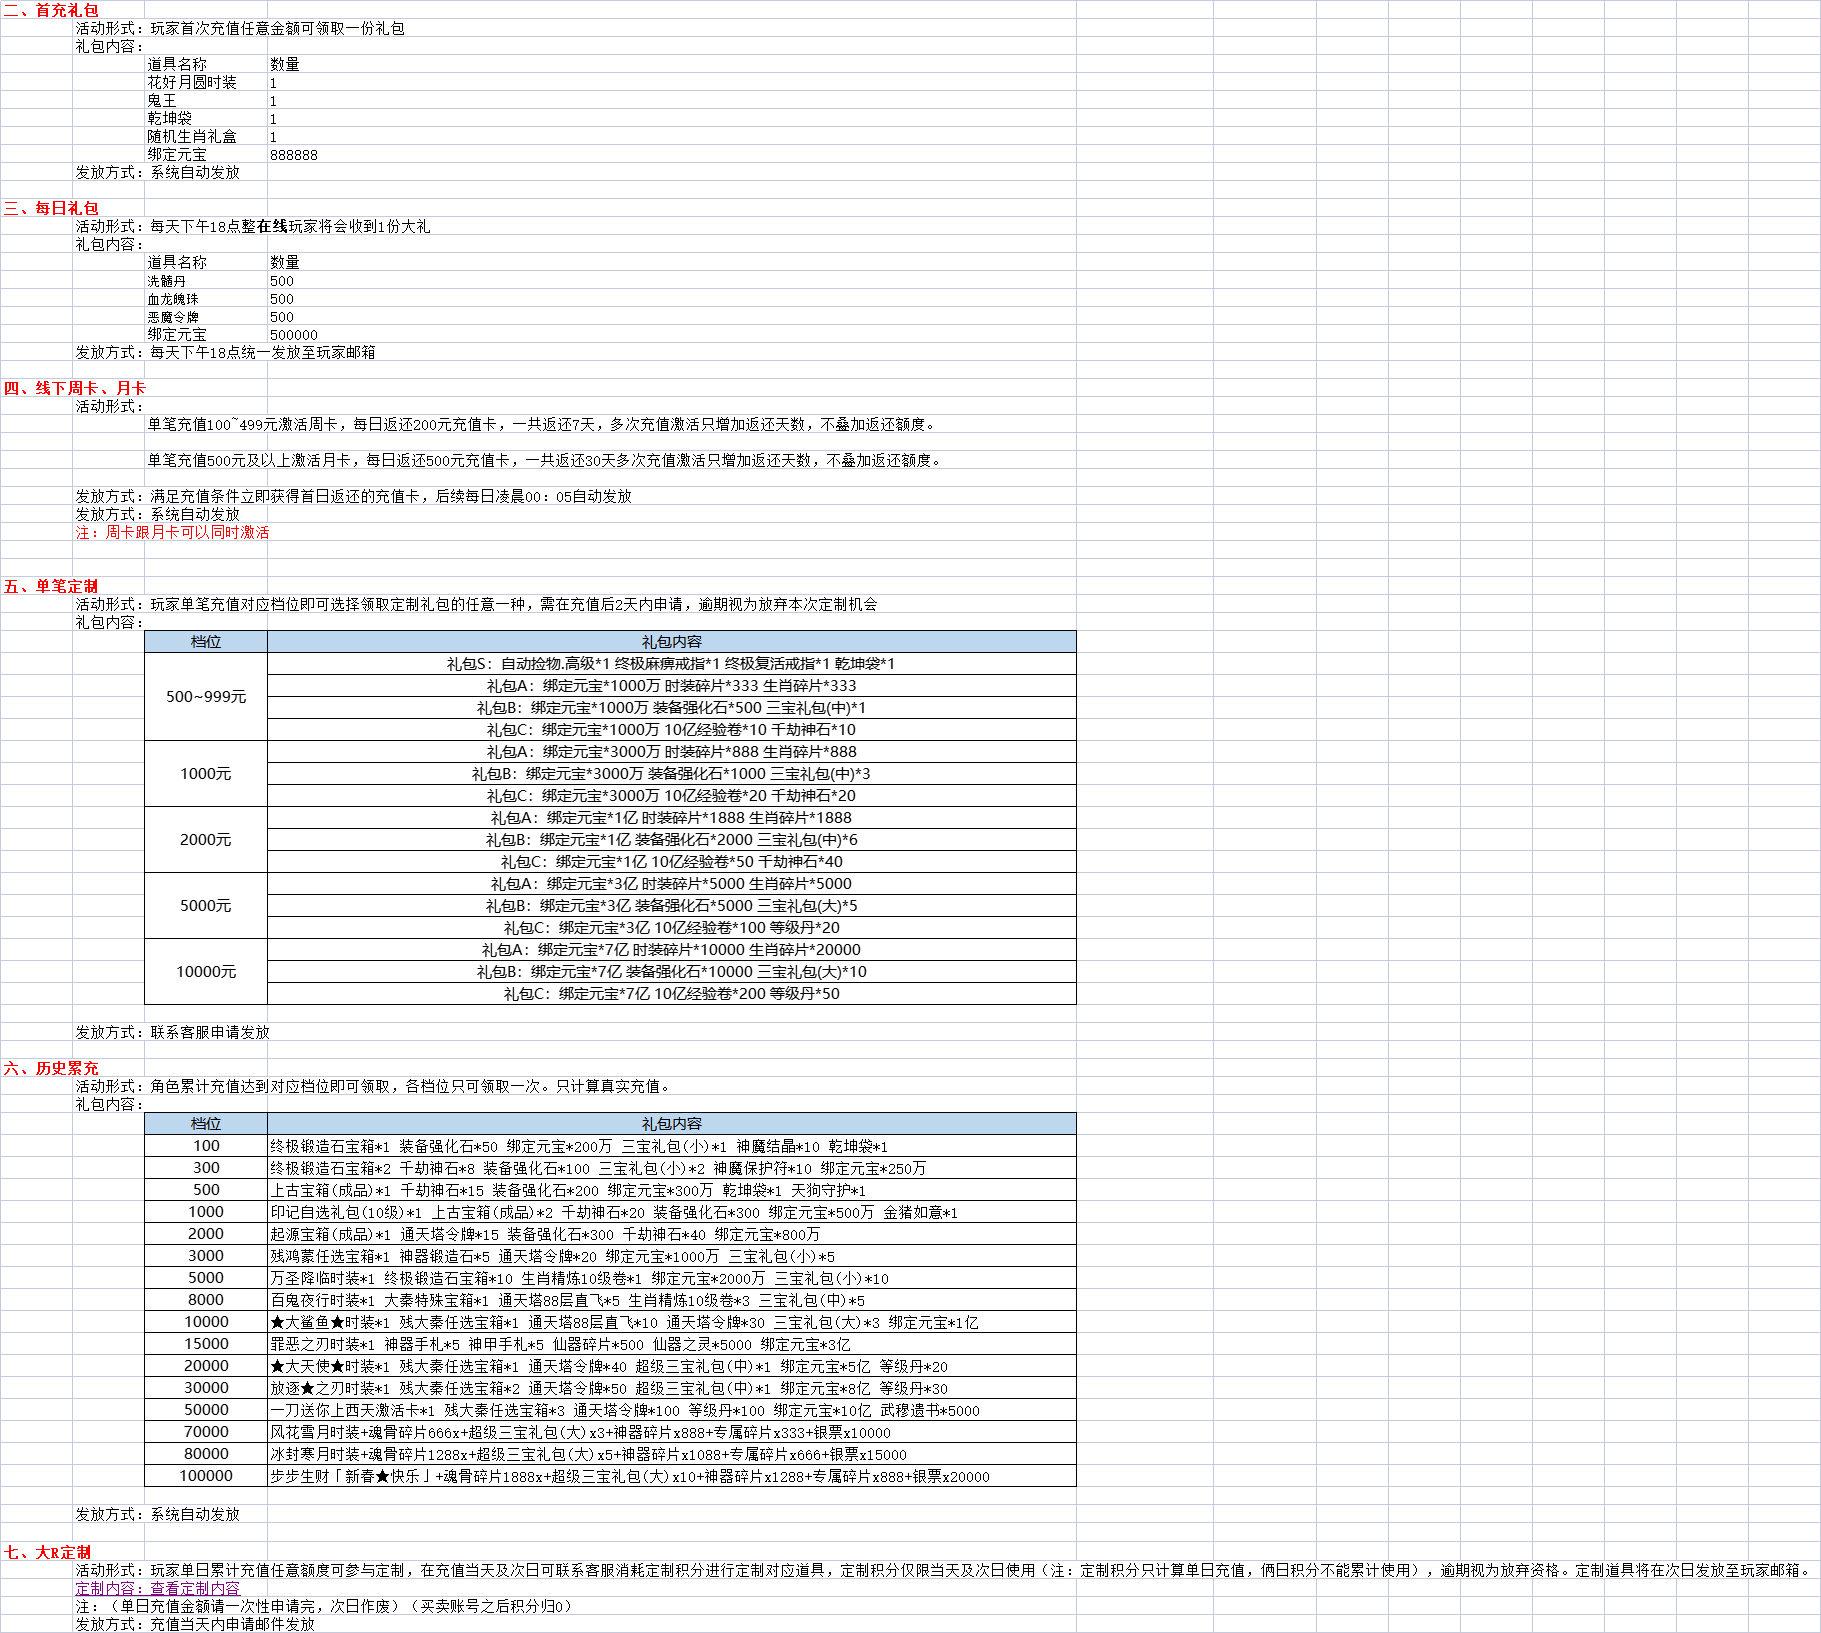Open the 查看定制内容 hyperlink

pos(195,1588)
